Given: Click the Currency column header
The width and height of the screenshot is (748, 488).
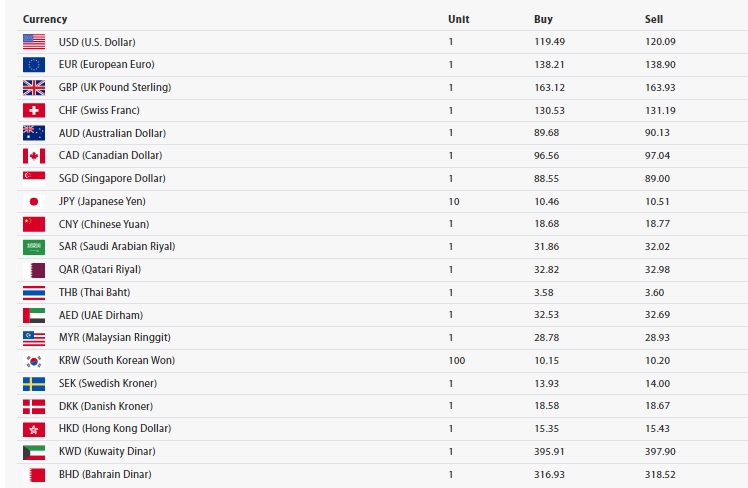Looking at the screenshot, I should [44, 19].
